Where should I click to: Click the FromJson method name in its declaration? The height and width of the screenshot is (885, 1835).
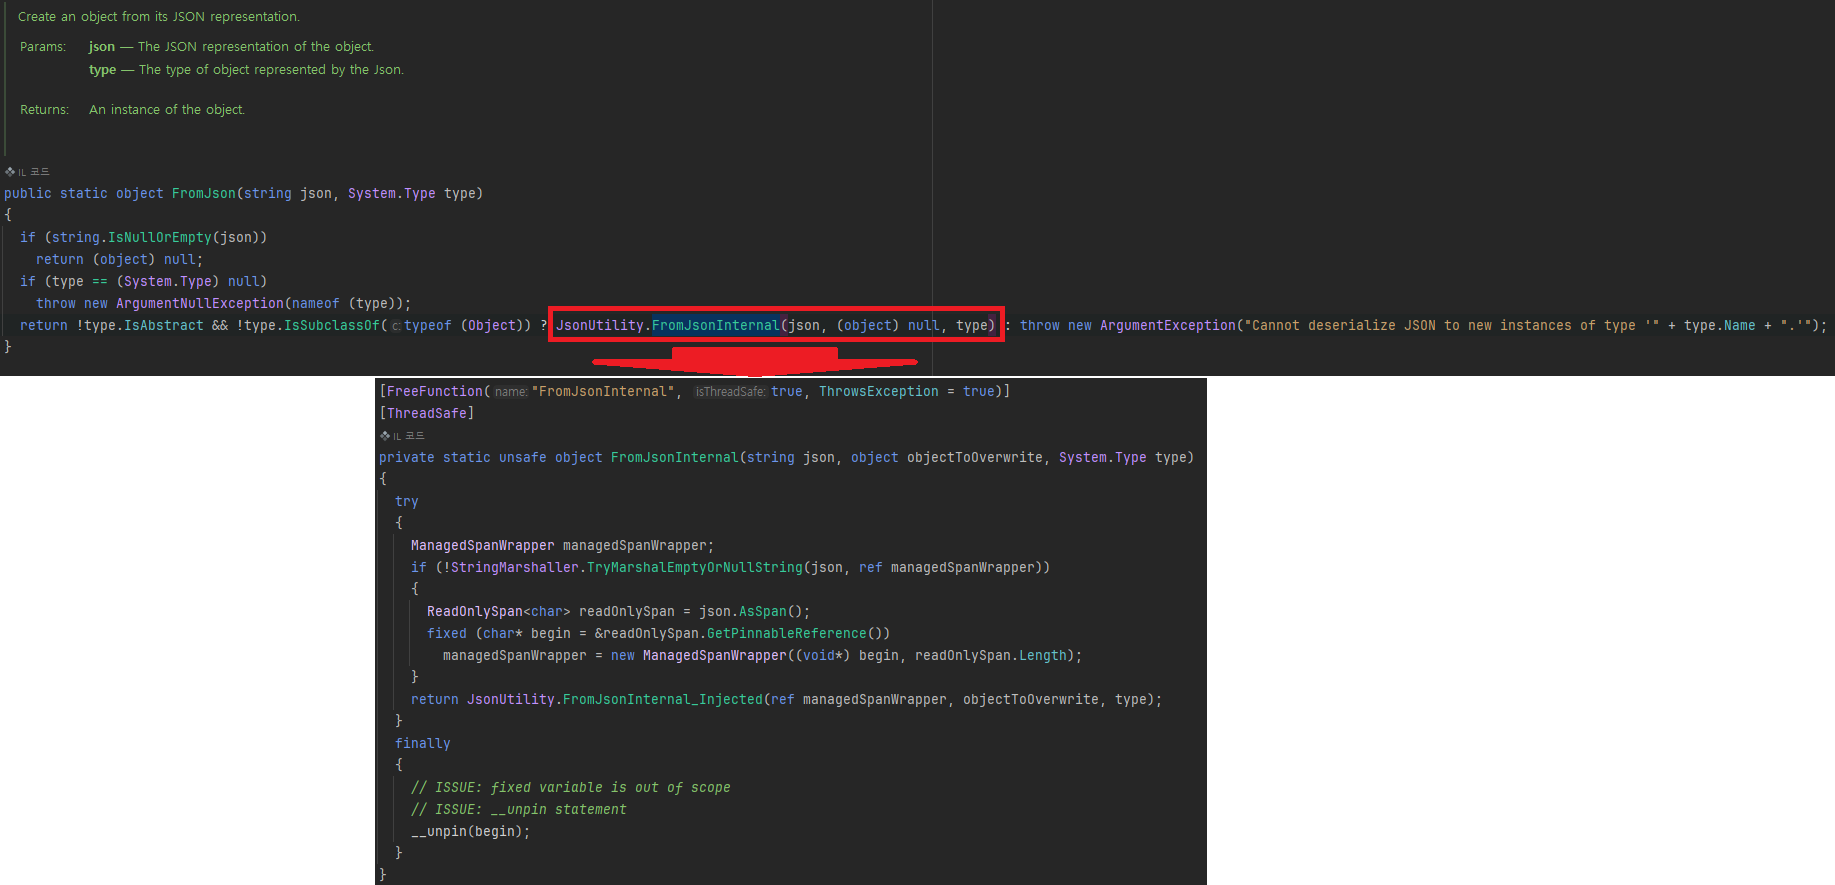204,193
